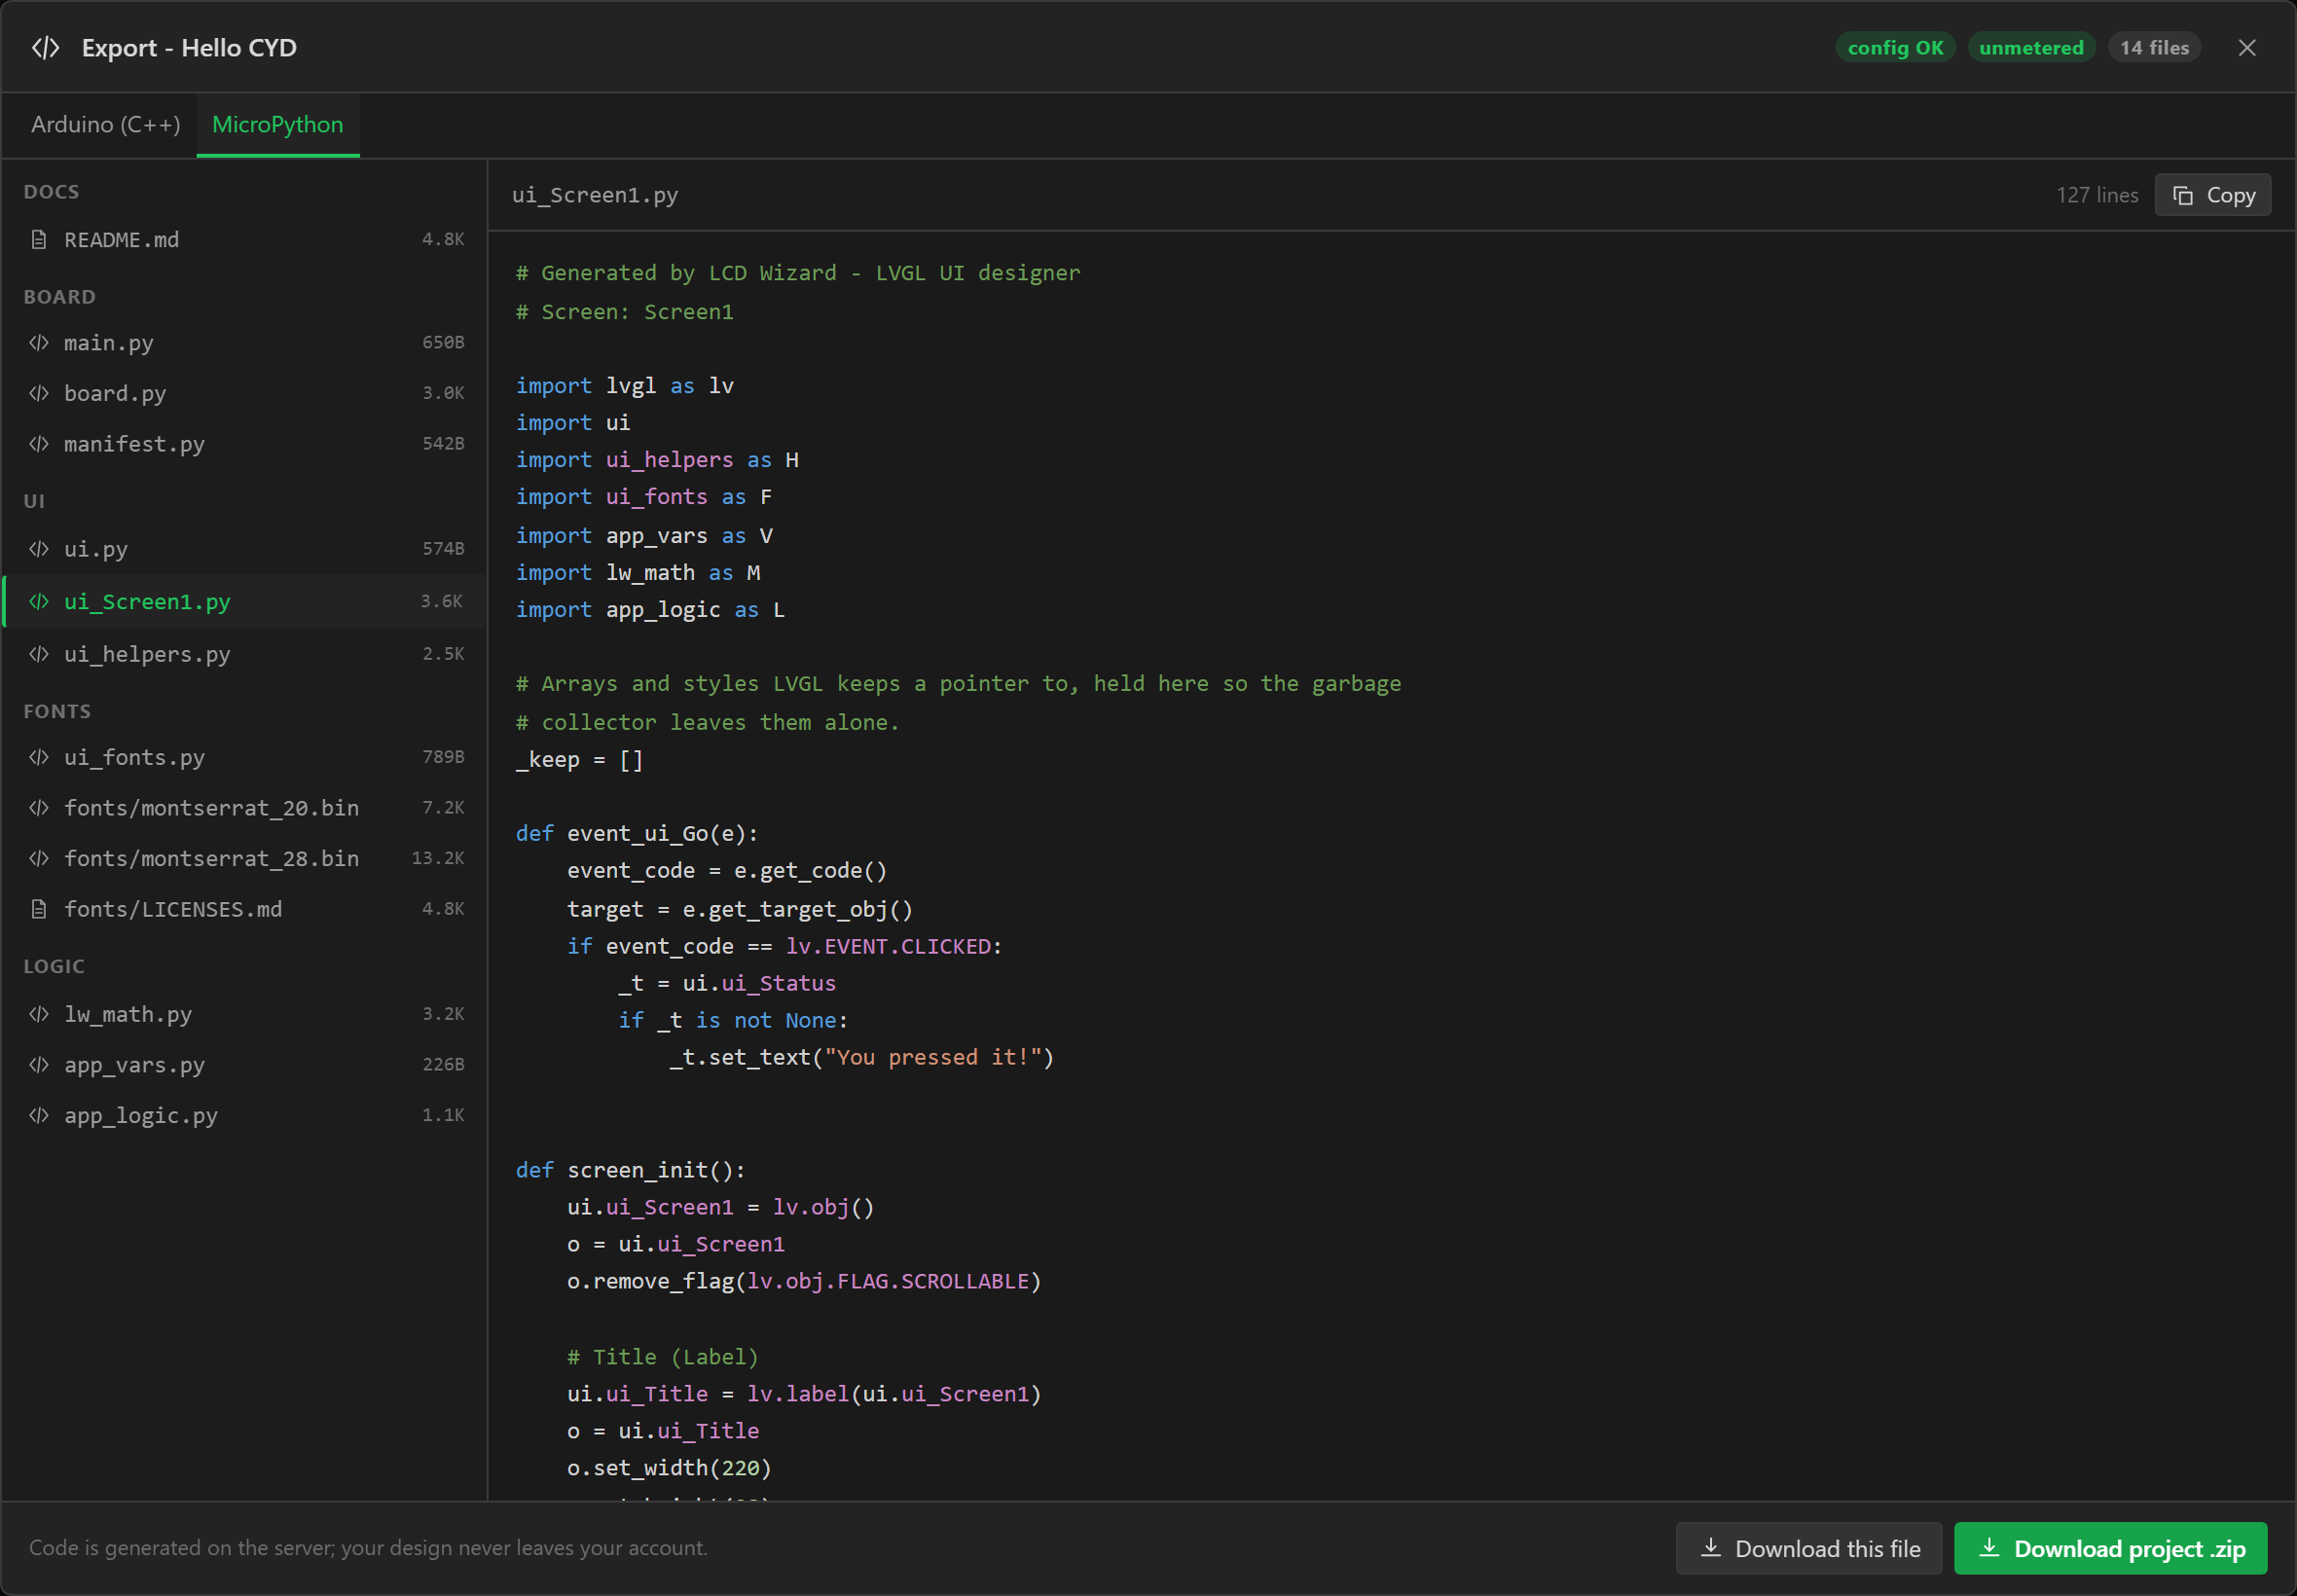Click the '13.2K' size of montserrat_28.bin
Viewport: 2297px width, 1596px height.
tap(438, 859)
